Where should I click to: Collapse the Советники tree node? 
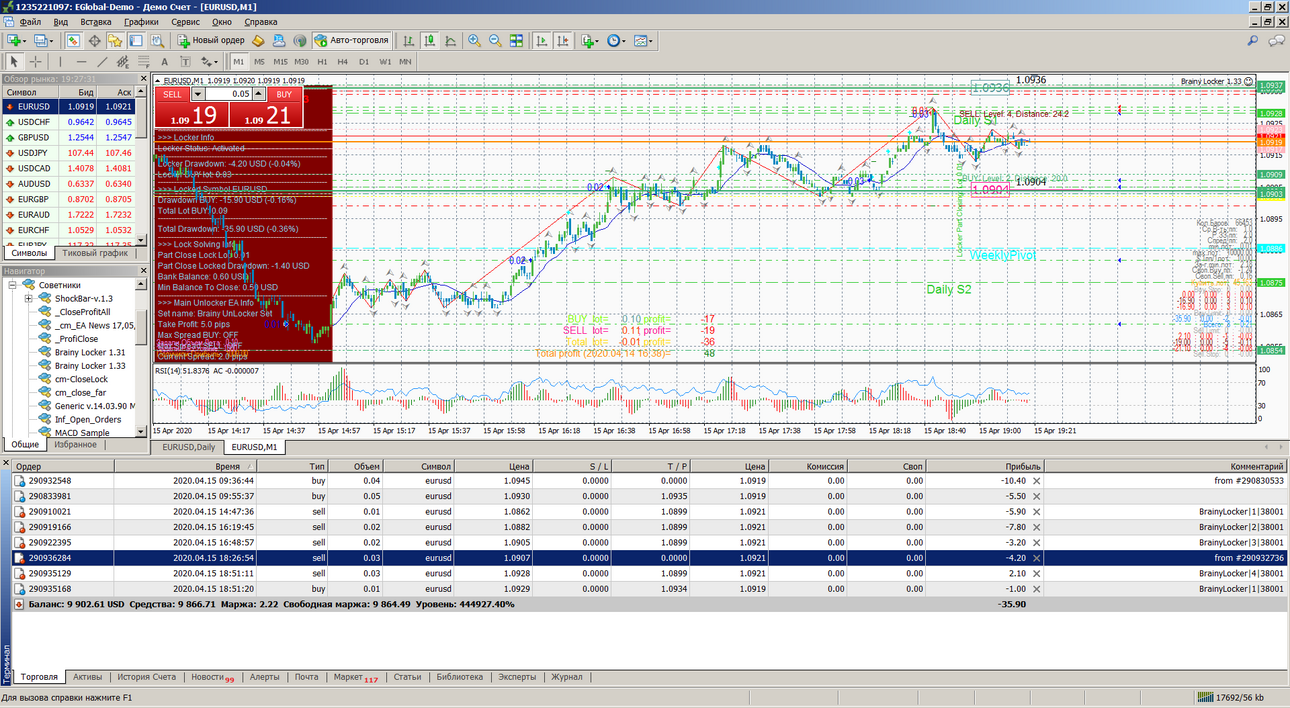12,285
